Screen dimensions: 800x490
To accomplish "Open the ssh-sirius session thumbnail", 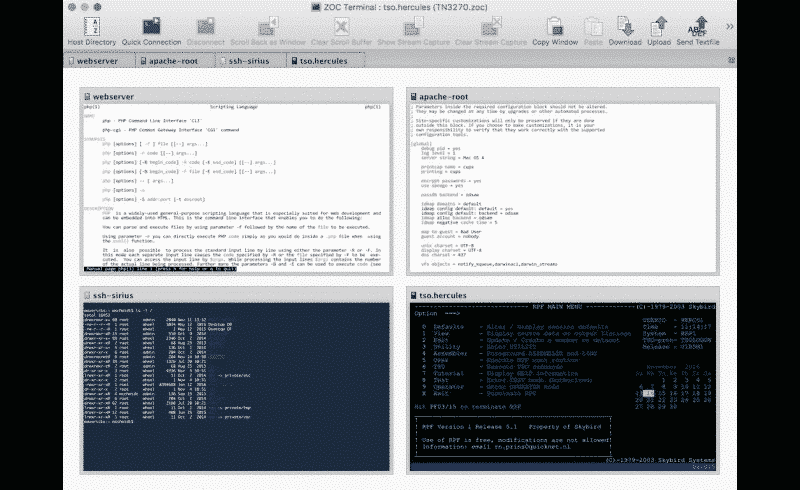I will pos(236,380).
